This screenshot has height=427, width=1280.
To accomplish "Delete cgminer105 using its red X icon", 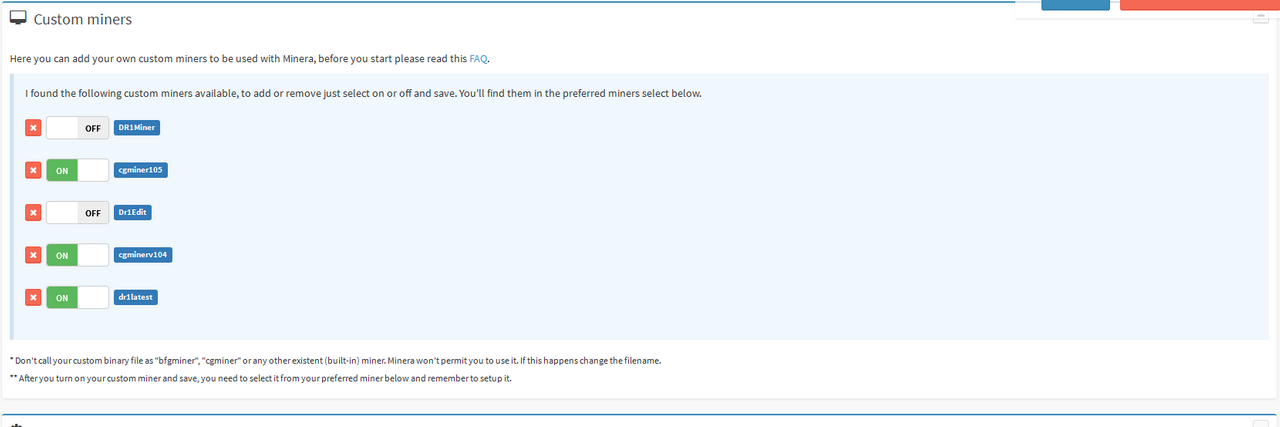I will [x=33, y=170].
